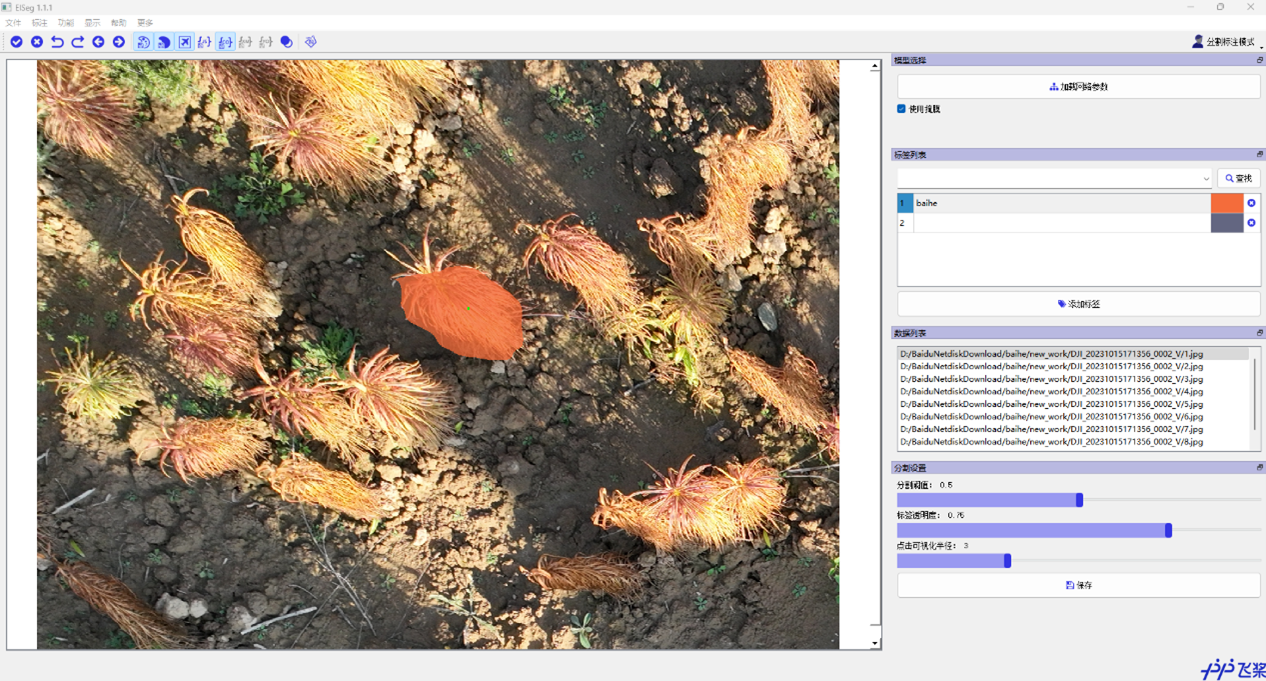Open the 文件 menu
The image size is (1266, 681).
[14, 21]
